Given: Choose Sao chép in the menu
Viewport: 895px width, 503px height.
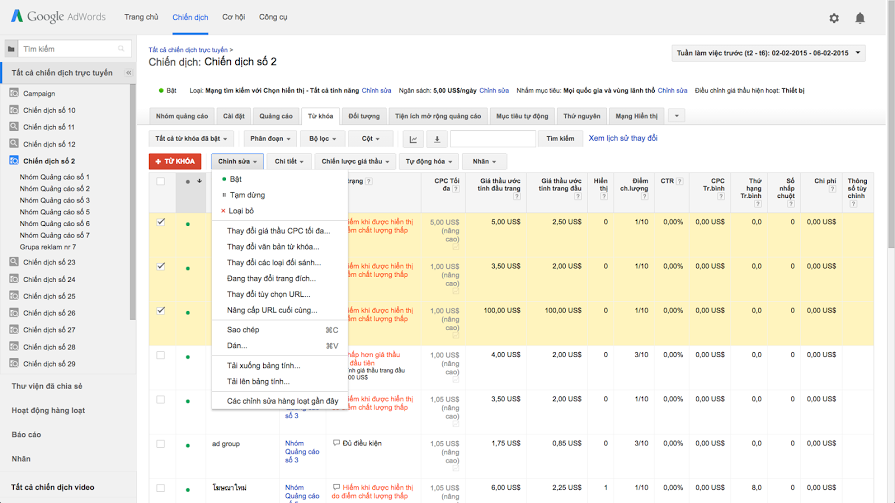Looking at the screenshot, I should (243, 329).
